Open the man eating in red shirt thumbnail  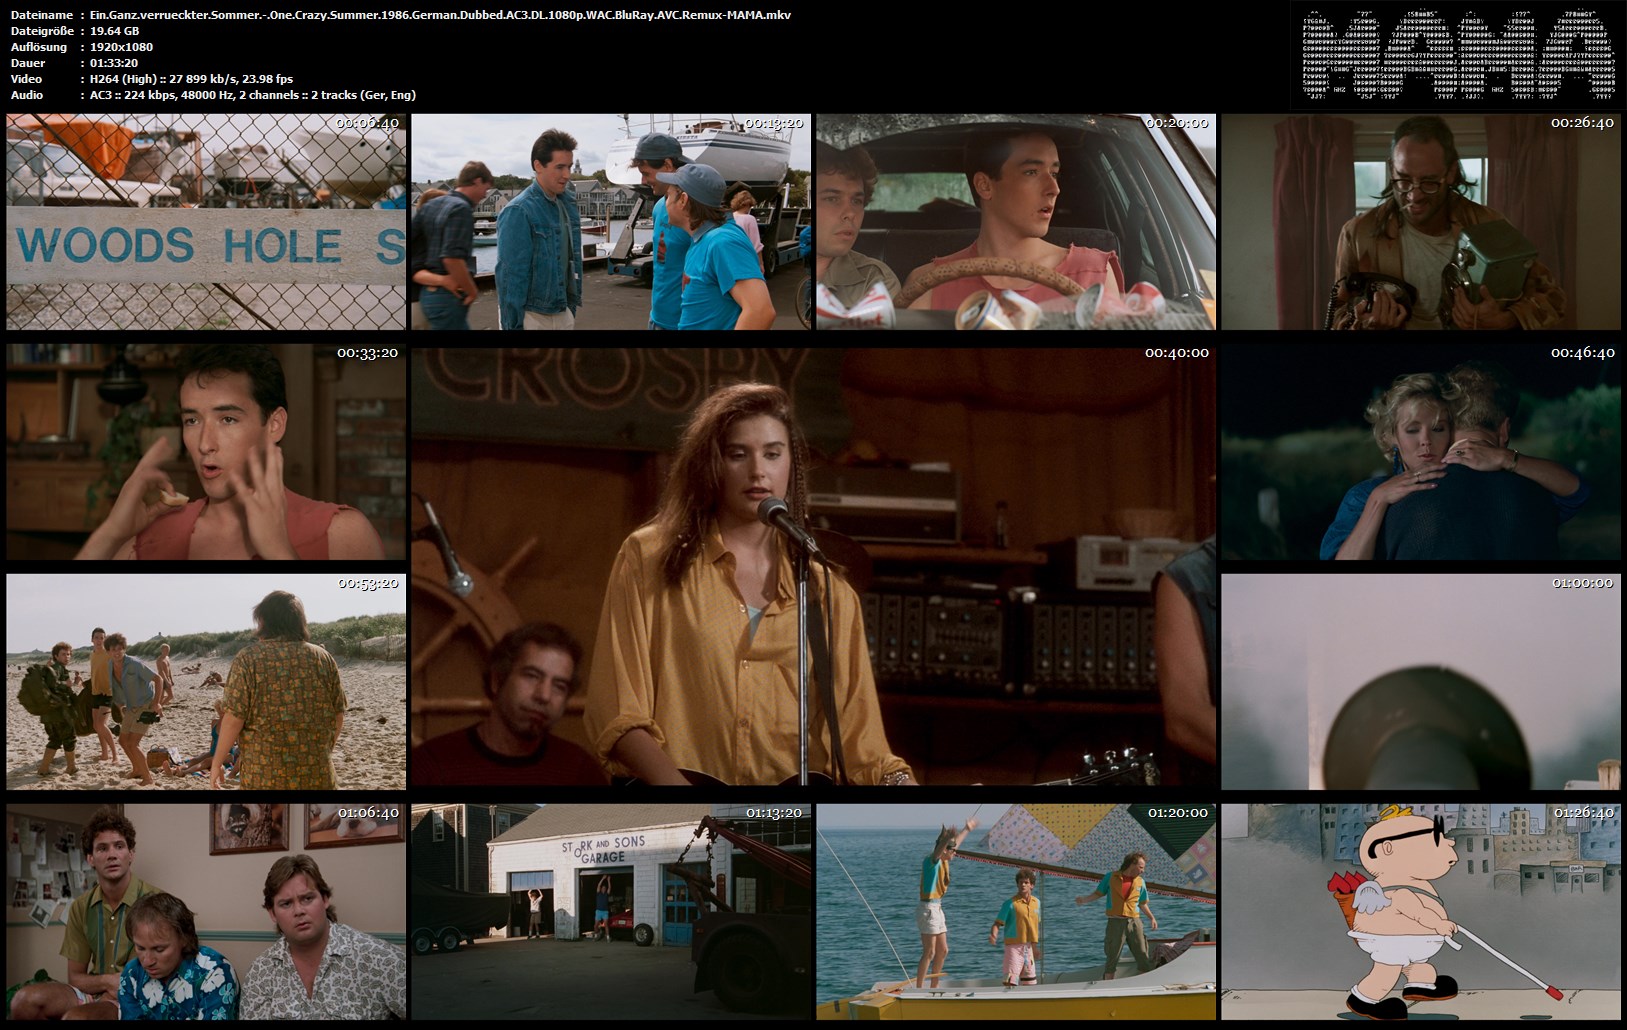[206, 452]
